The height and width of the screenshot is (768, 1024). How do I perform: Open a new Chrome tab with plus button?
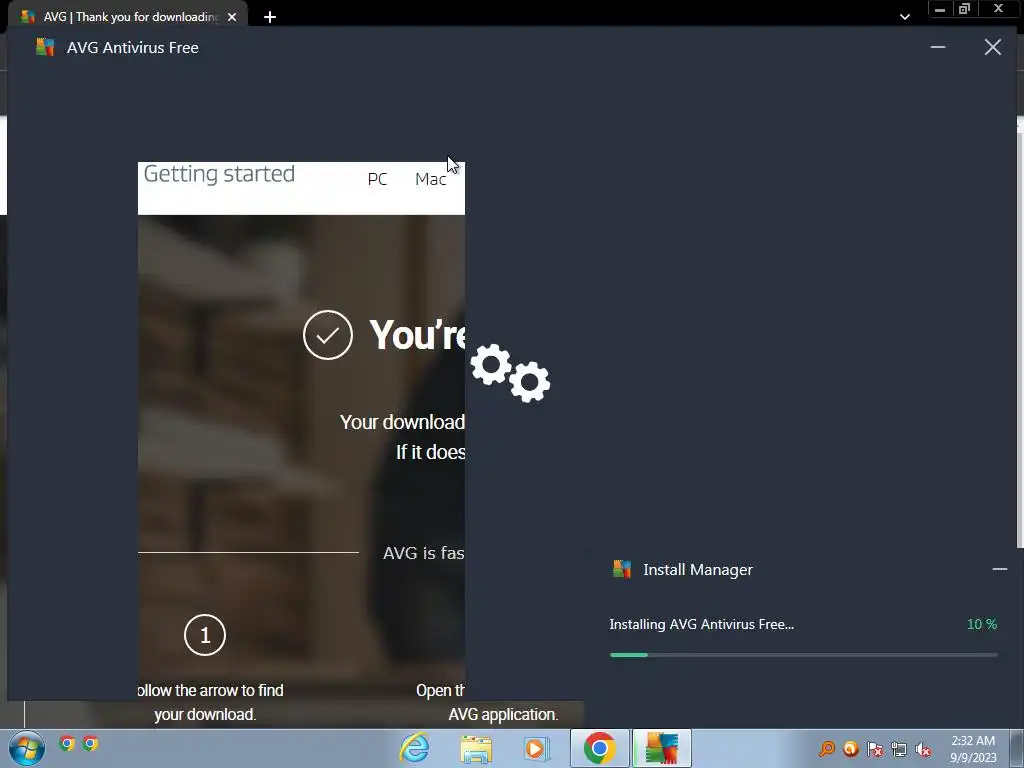coord(270,17)
